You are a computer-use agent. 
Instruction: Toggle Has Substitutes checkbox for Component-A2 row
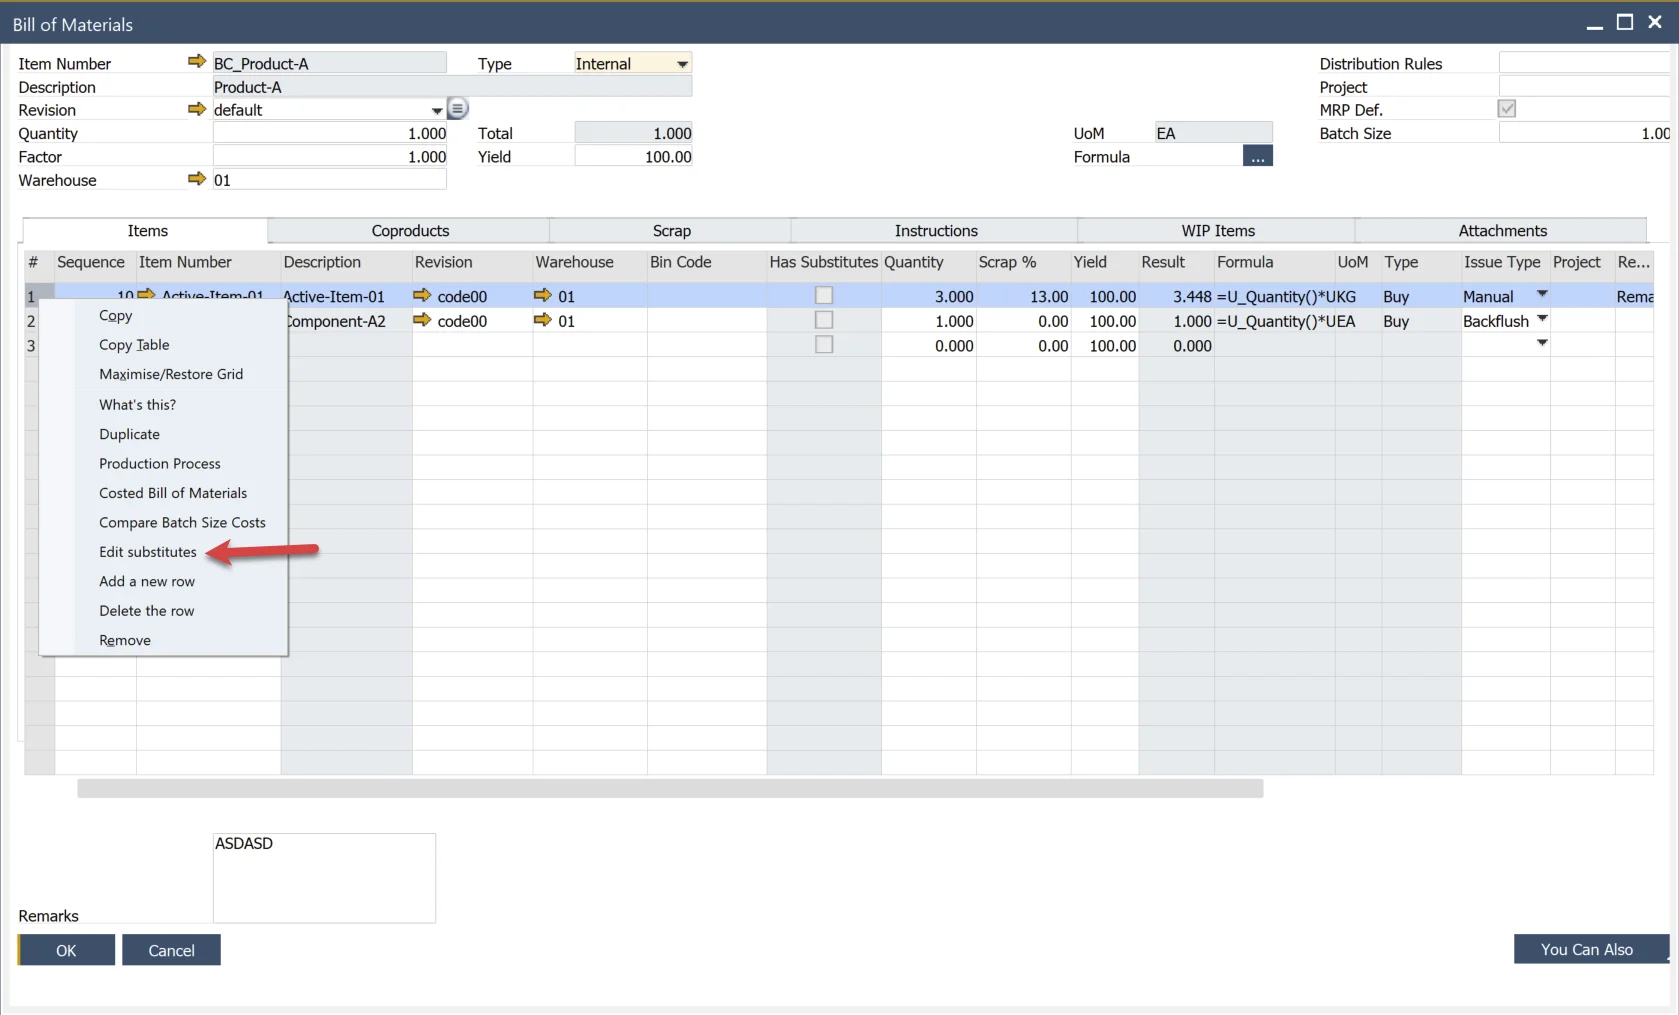[x=824, y=321]
